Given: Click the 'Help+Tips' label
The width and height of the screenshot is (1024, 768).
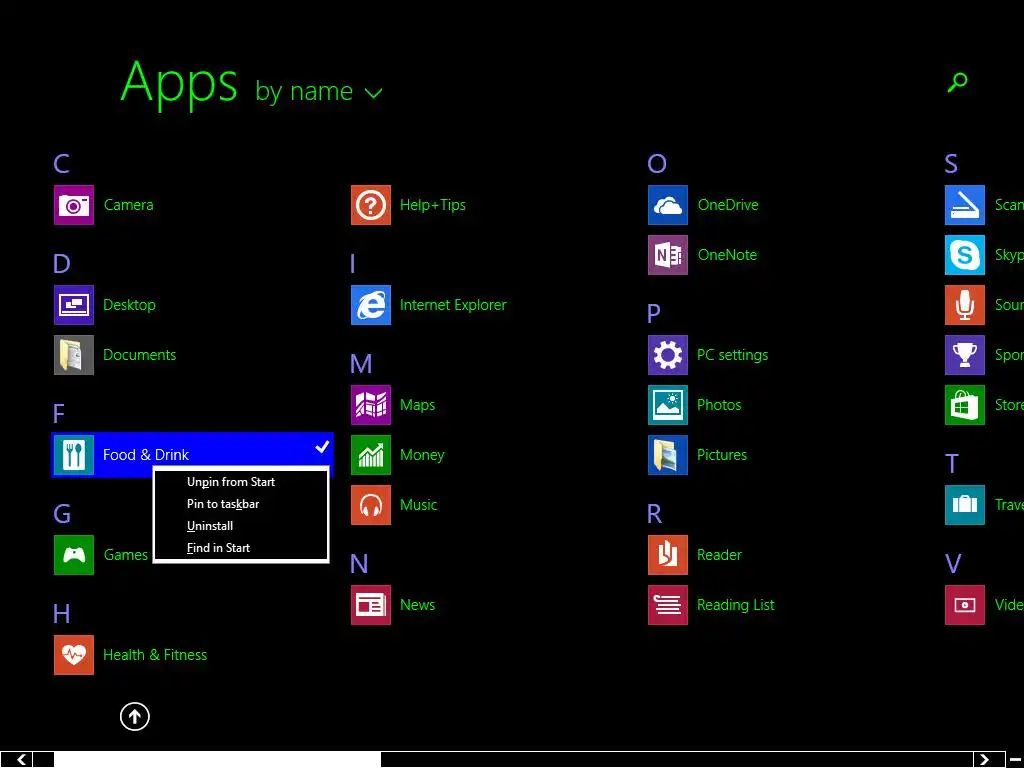Looking at the screenshot, I should [x=433, y=205].
